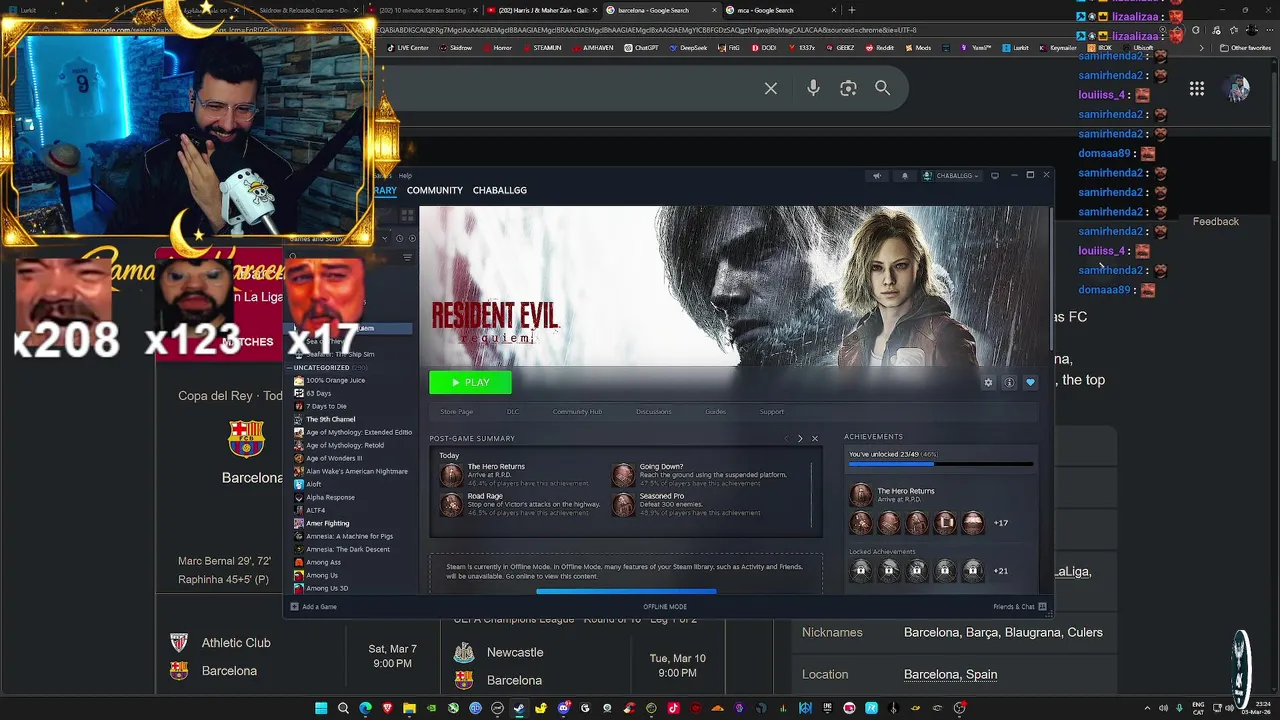Open the ChatGPT bookmark

(x=641, y=48)
